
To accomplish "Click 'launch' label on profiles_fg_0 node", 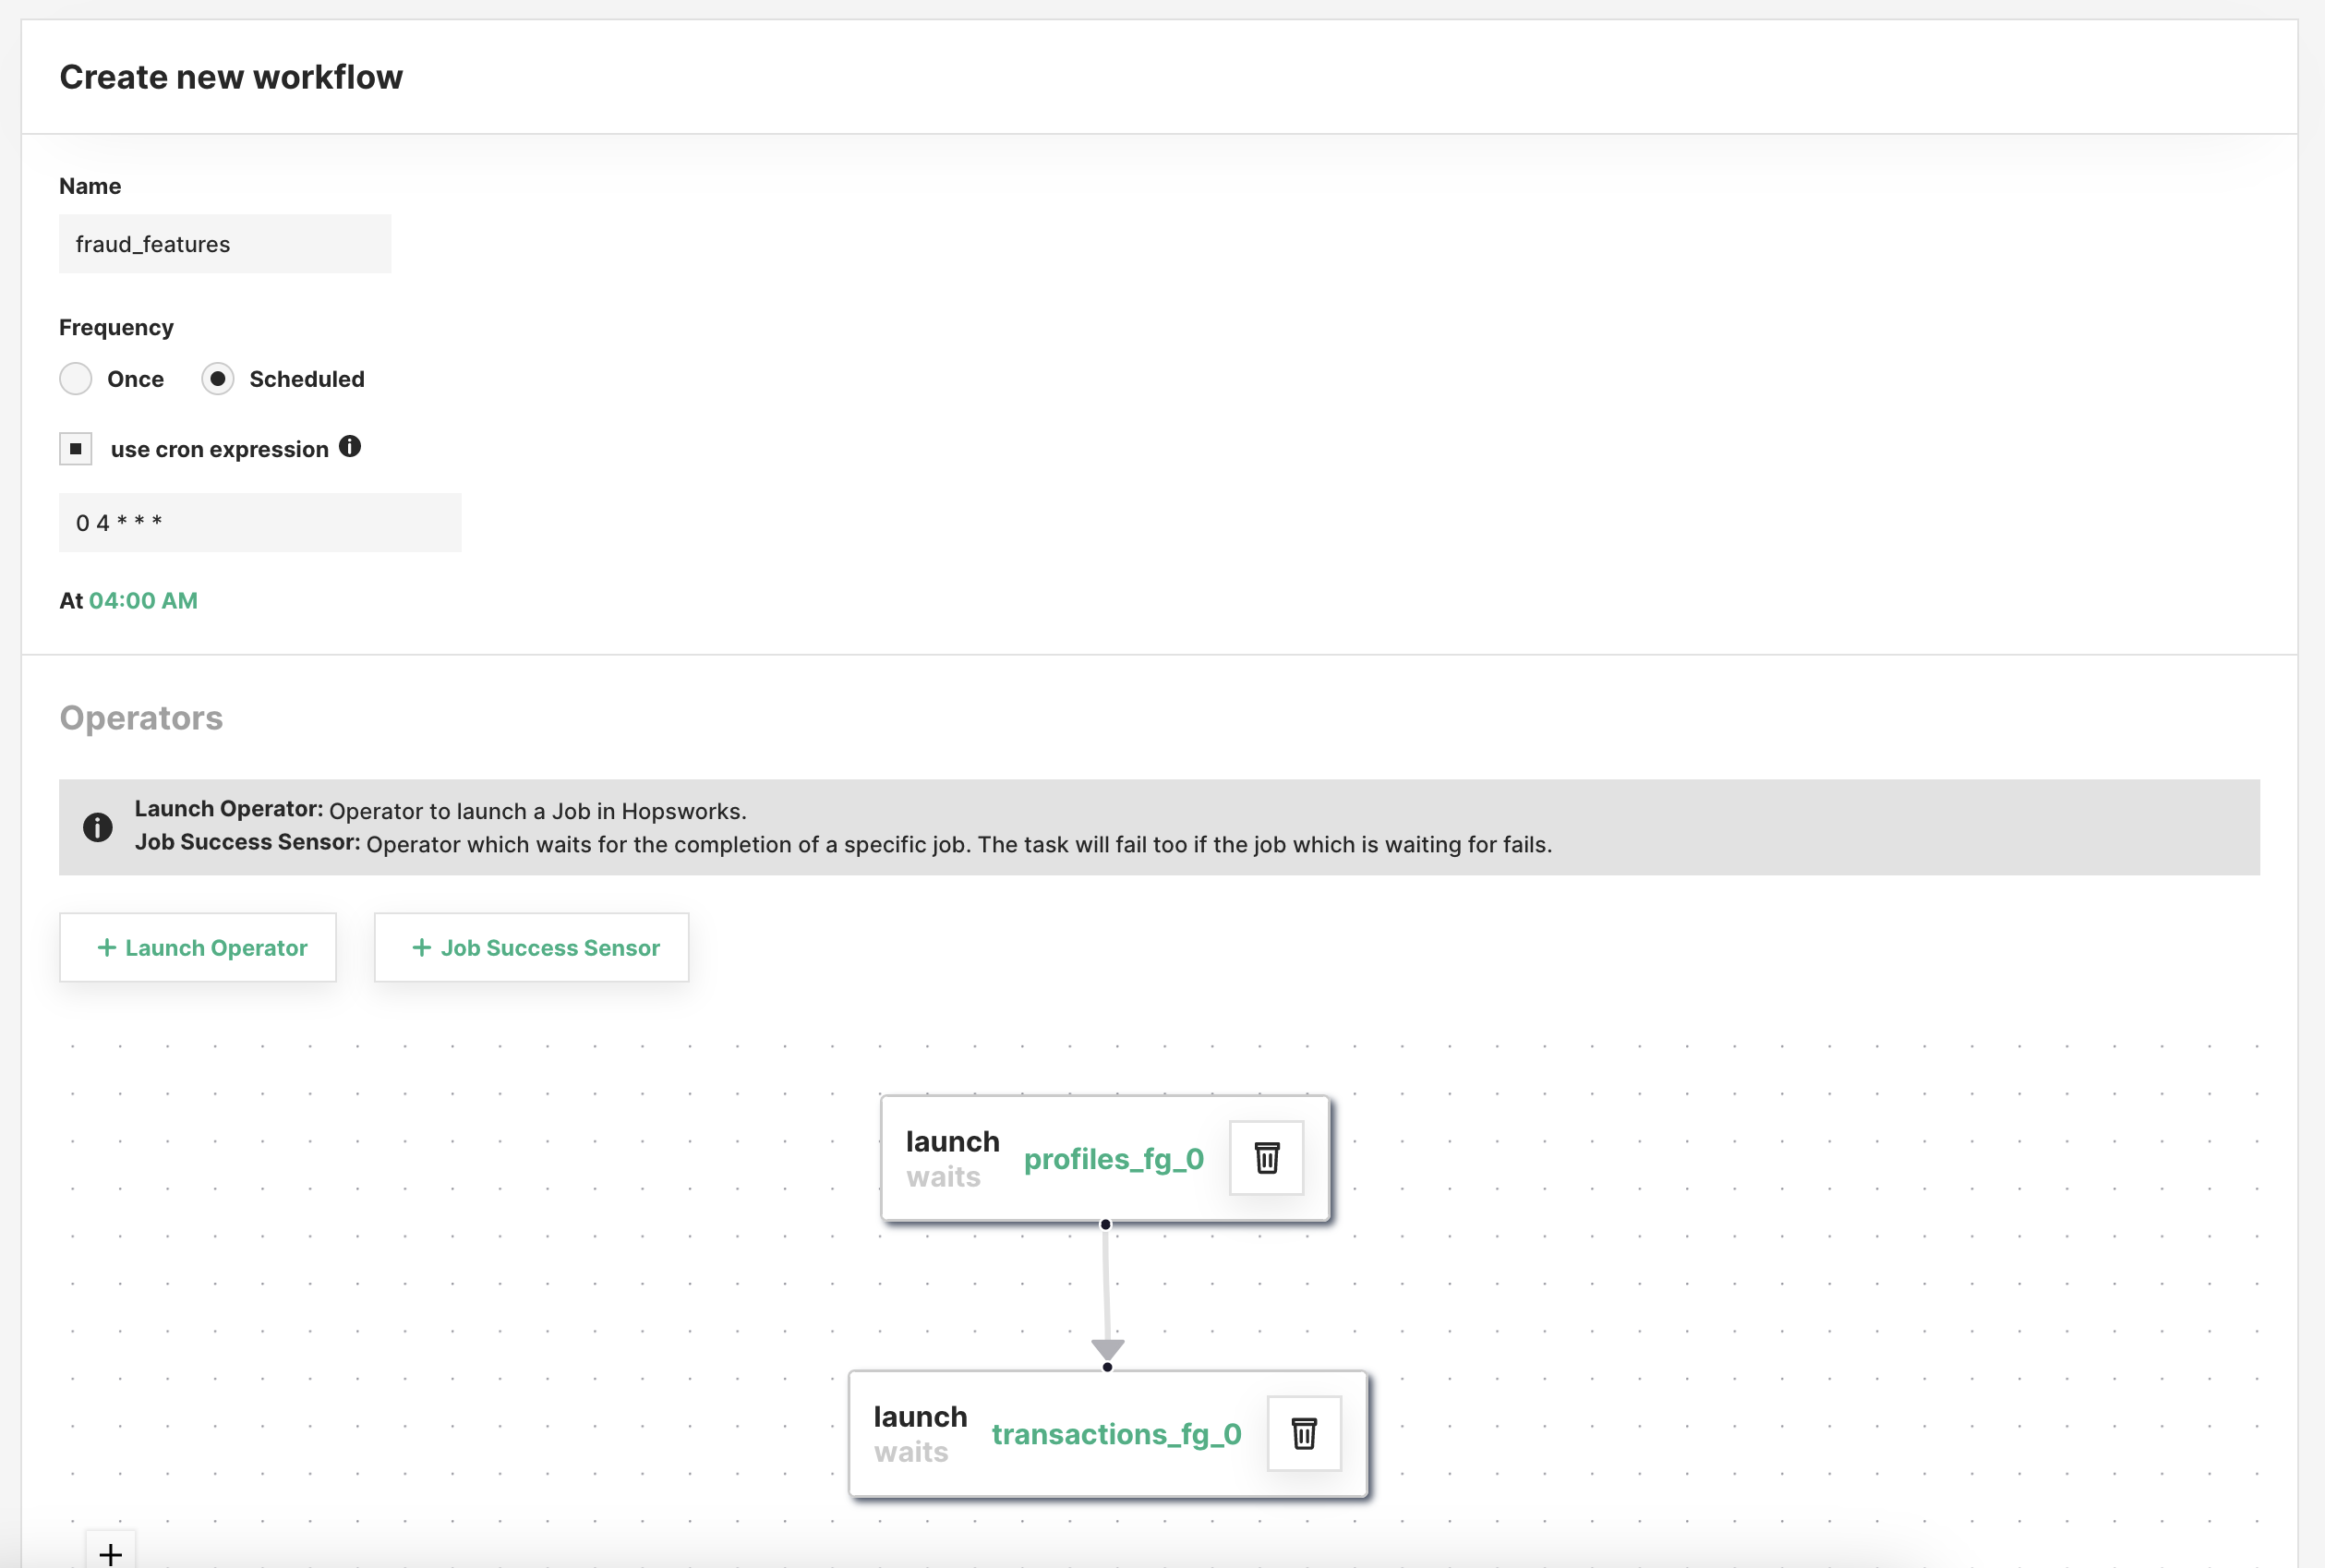I will (x=952, y=1141).
